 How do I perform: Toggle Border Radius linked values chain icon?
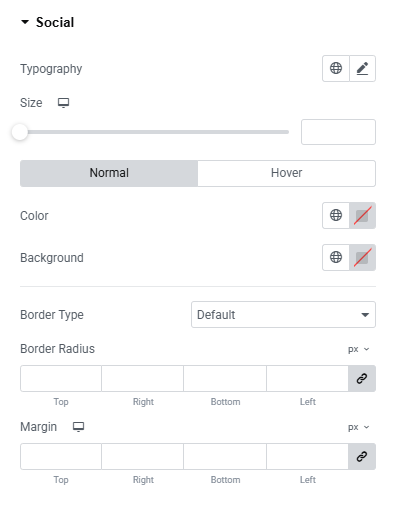coord(362,378)
